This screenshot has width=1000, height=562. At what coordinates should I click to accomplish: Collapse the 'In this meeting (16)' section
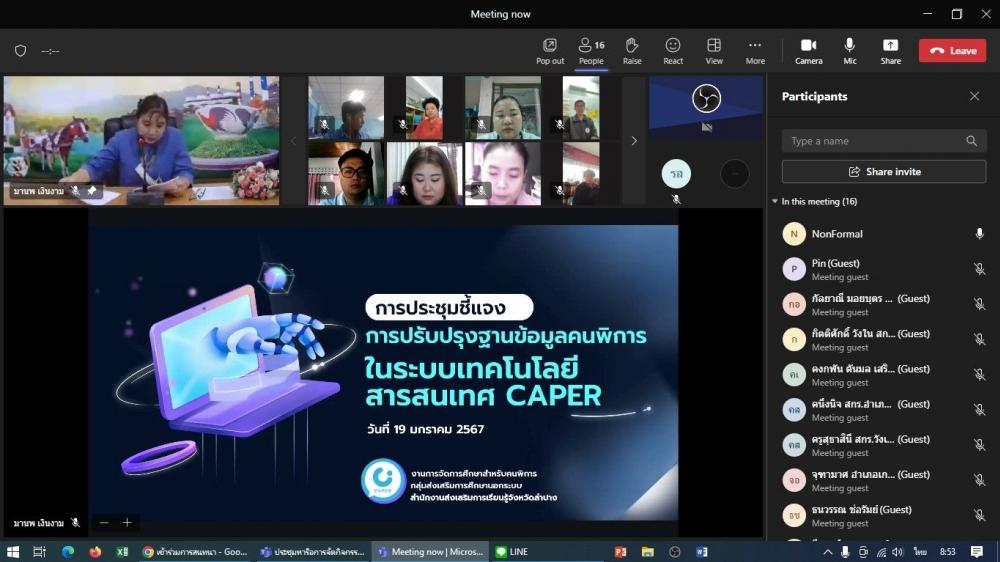coord(775,202)
